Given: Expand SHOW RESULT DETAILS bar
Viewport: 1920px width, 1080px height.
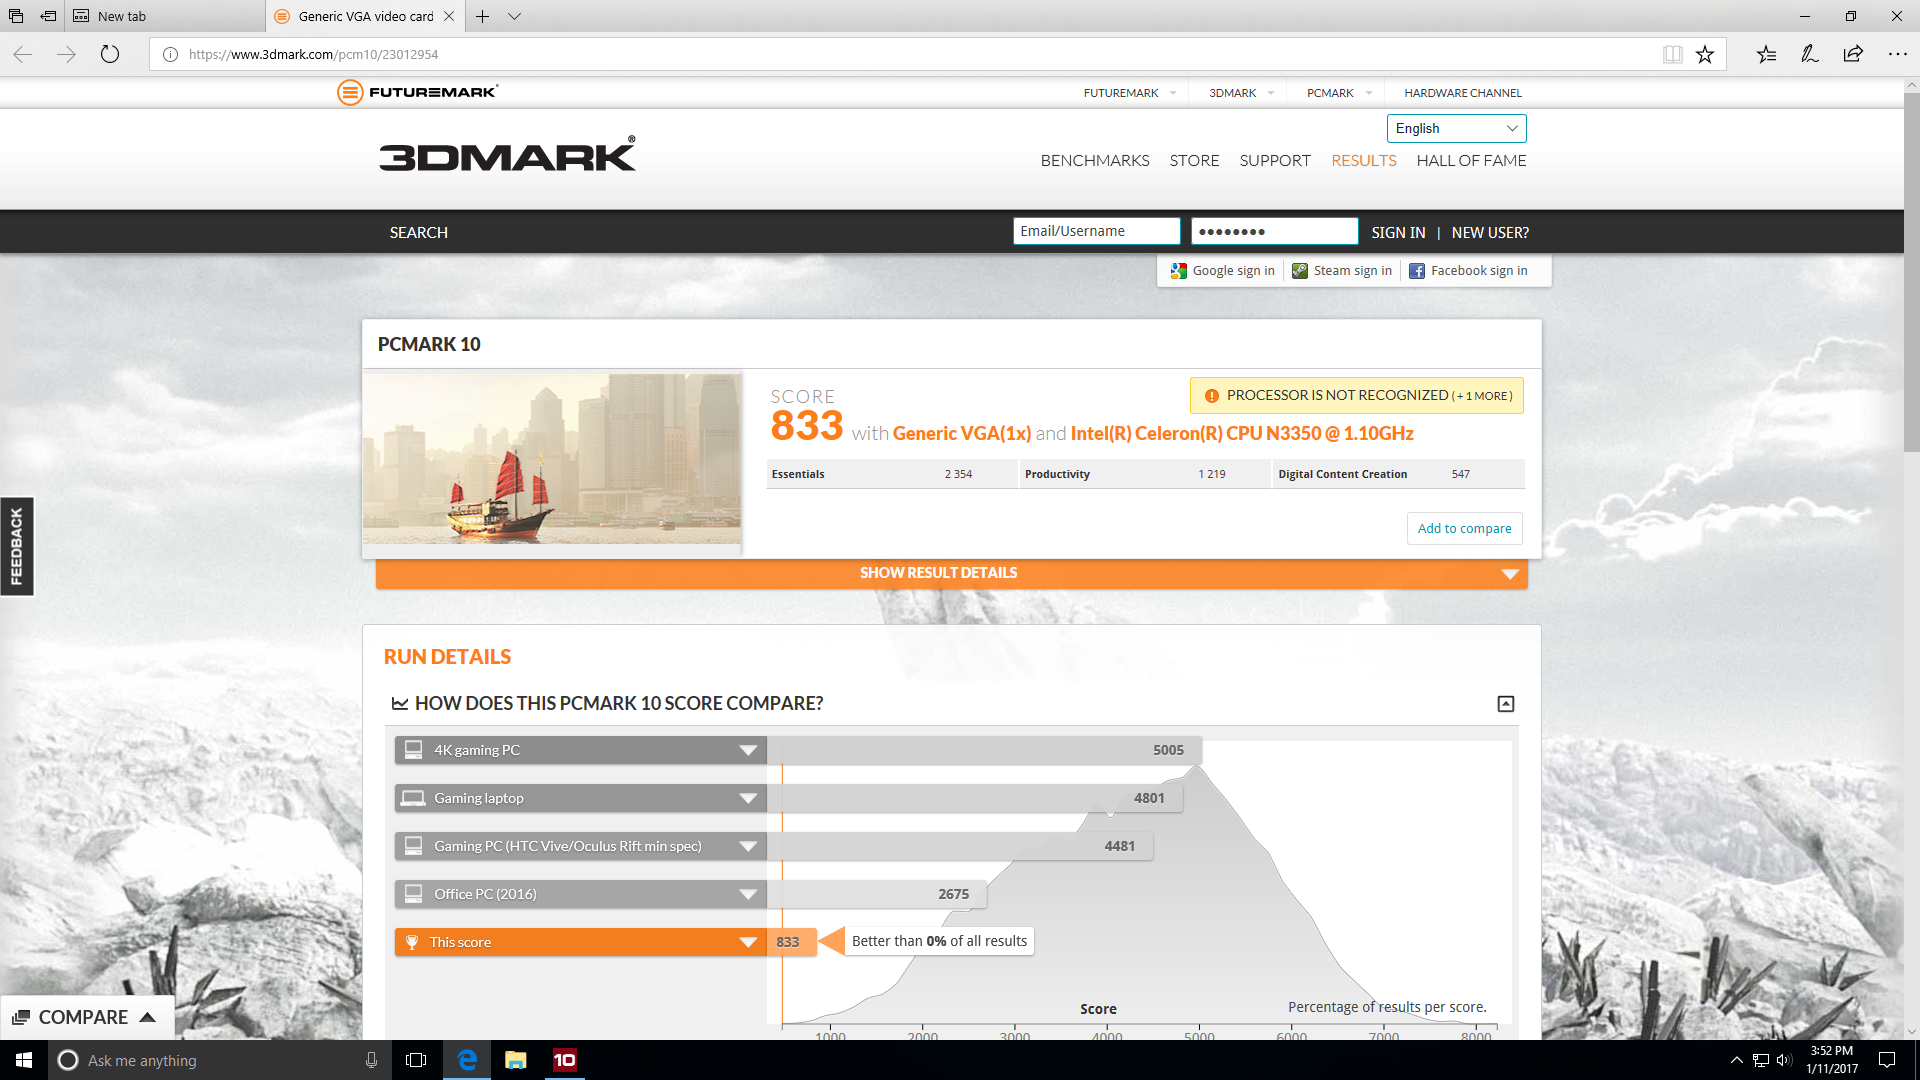Looking at the screenshot, I should tap(951, 573).
